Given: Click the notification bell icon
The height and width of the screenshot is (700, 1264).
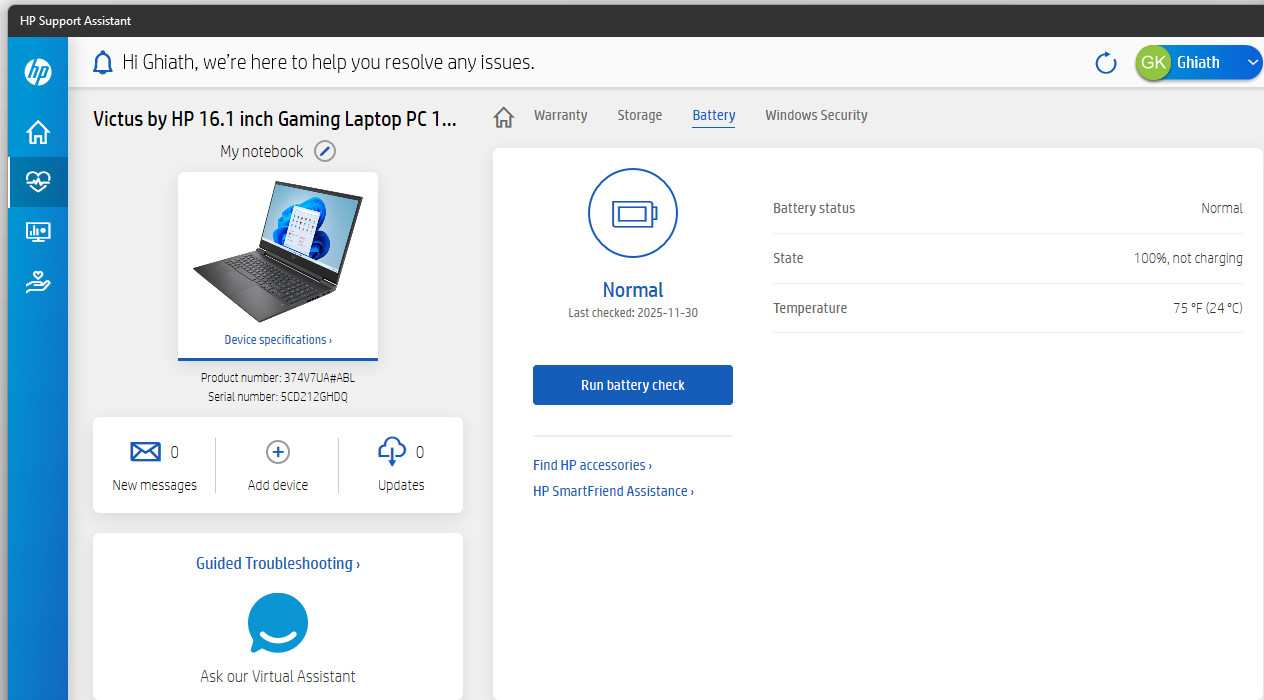Looking at the screenshot, I should coord(103,63).
